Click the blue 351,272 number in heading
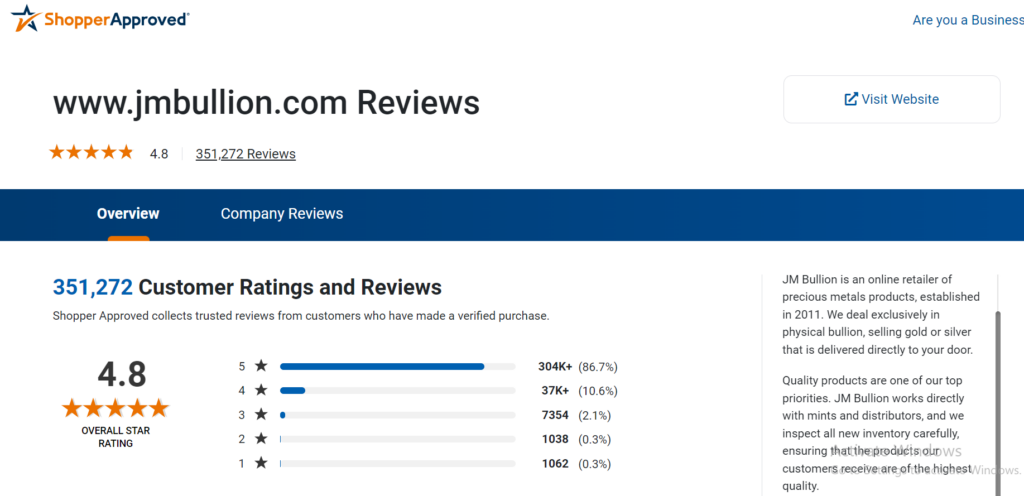This screenshot has width=1024, height=496. tap(93, 287)
